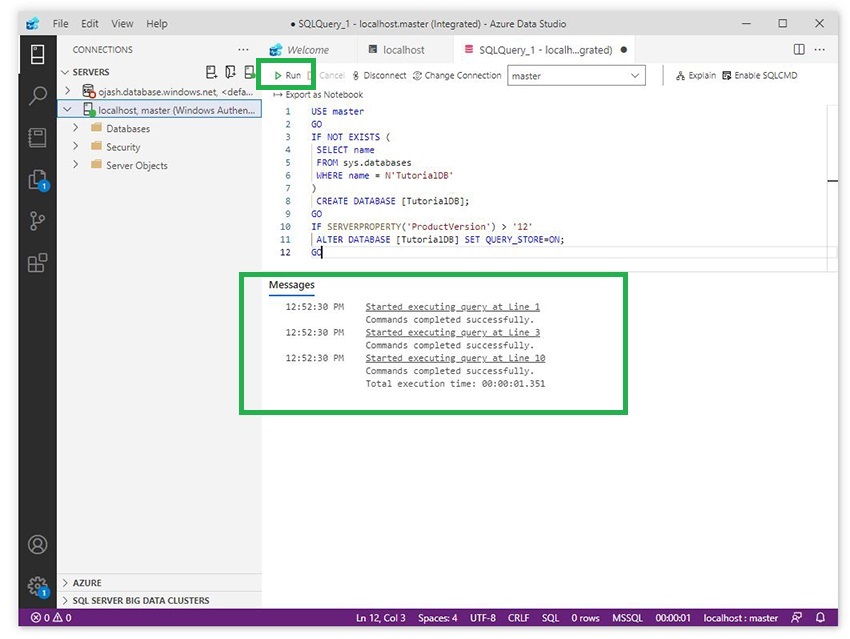Viewport: 850px width, 639px height.
Task: Click '0 rows' in status bar
Action: 585,617
